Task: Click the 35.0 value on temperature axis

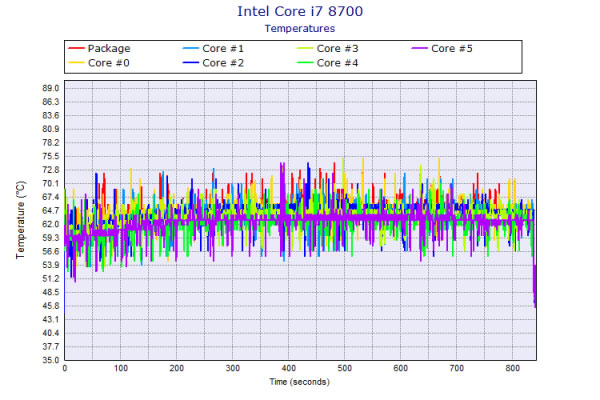Action: 51,360
